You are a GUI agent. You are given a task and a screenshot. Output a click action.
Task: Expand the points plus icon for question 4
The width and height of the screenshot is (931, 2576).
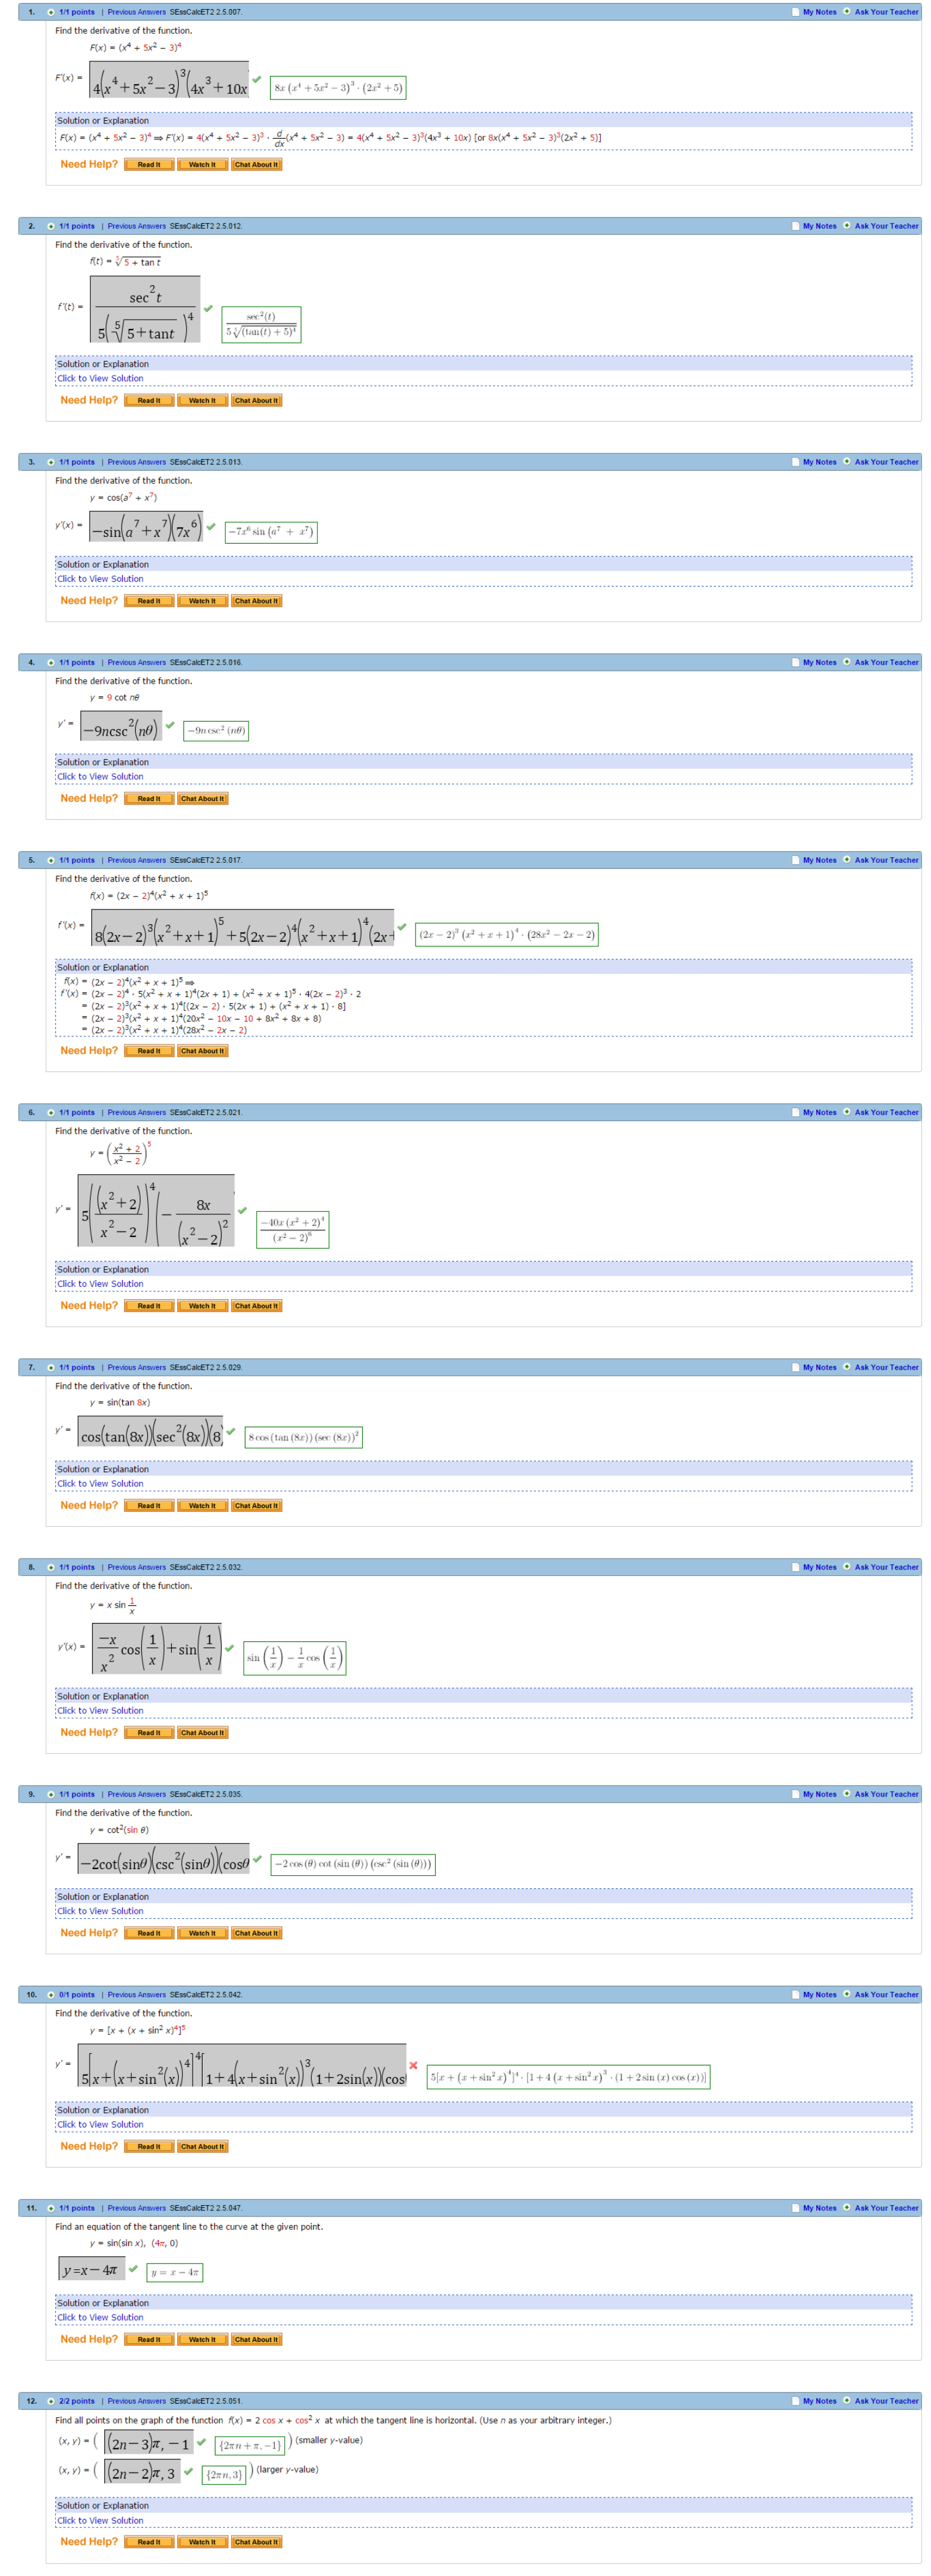pyautogui.click(x=51, y=662)
